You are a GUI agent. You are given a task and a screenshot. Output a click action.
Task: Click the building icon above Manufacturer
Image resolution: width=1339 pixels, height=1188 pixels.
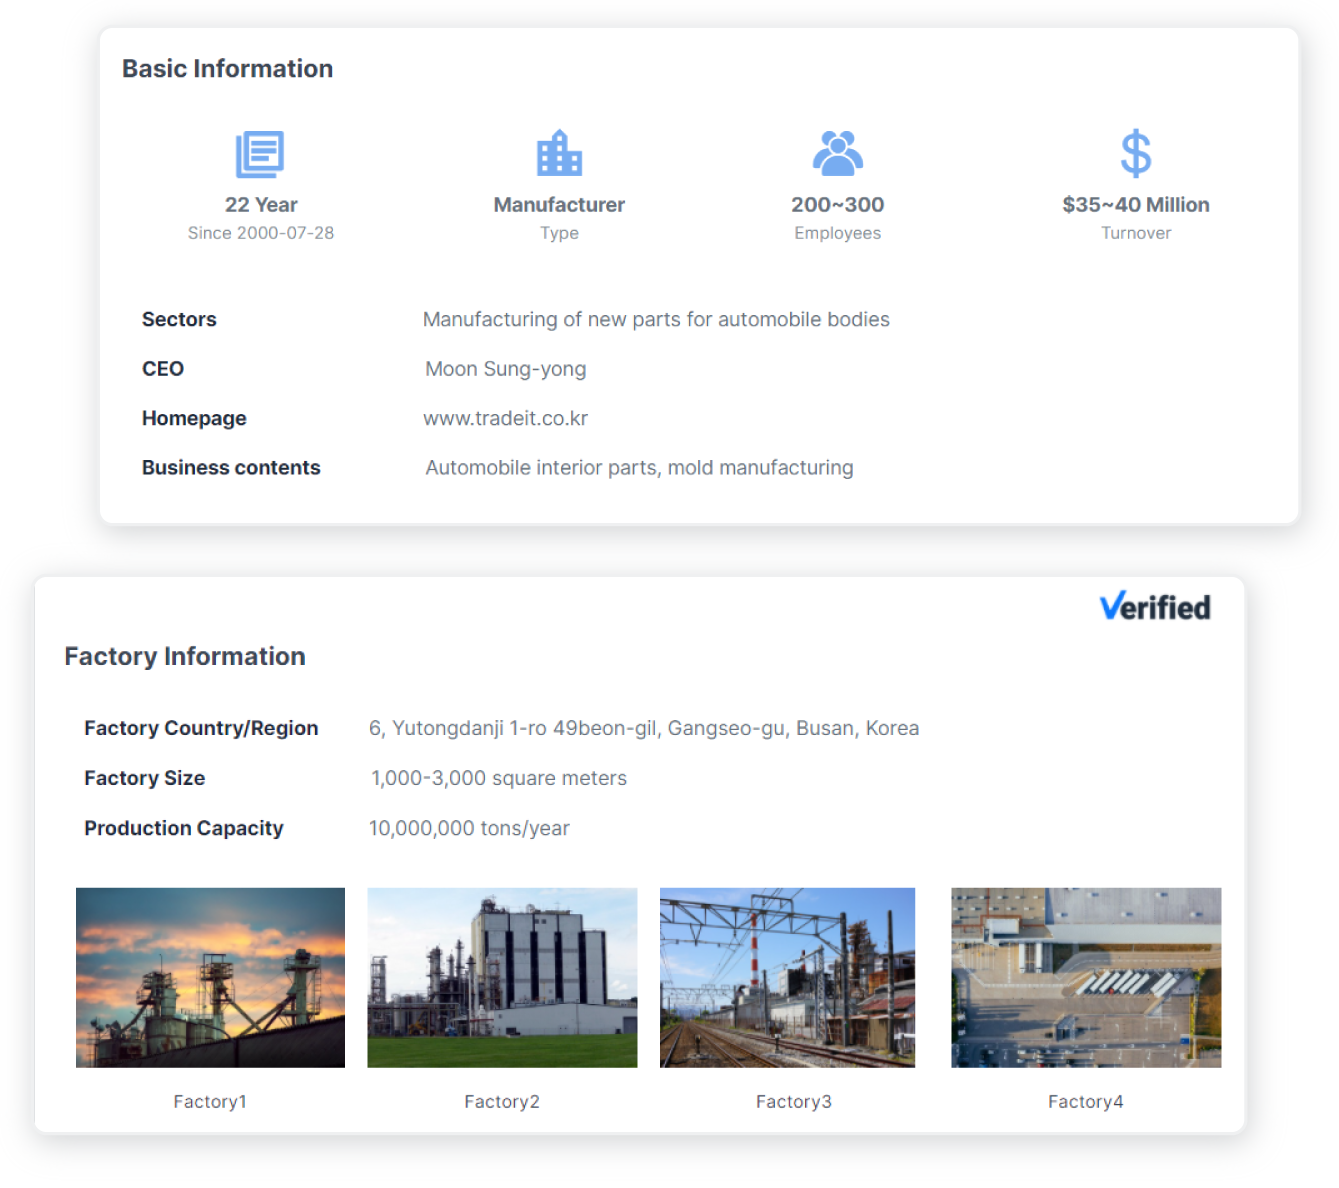(x=559, y=153)
